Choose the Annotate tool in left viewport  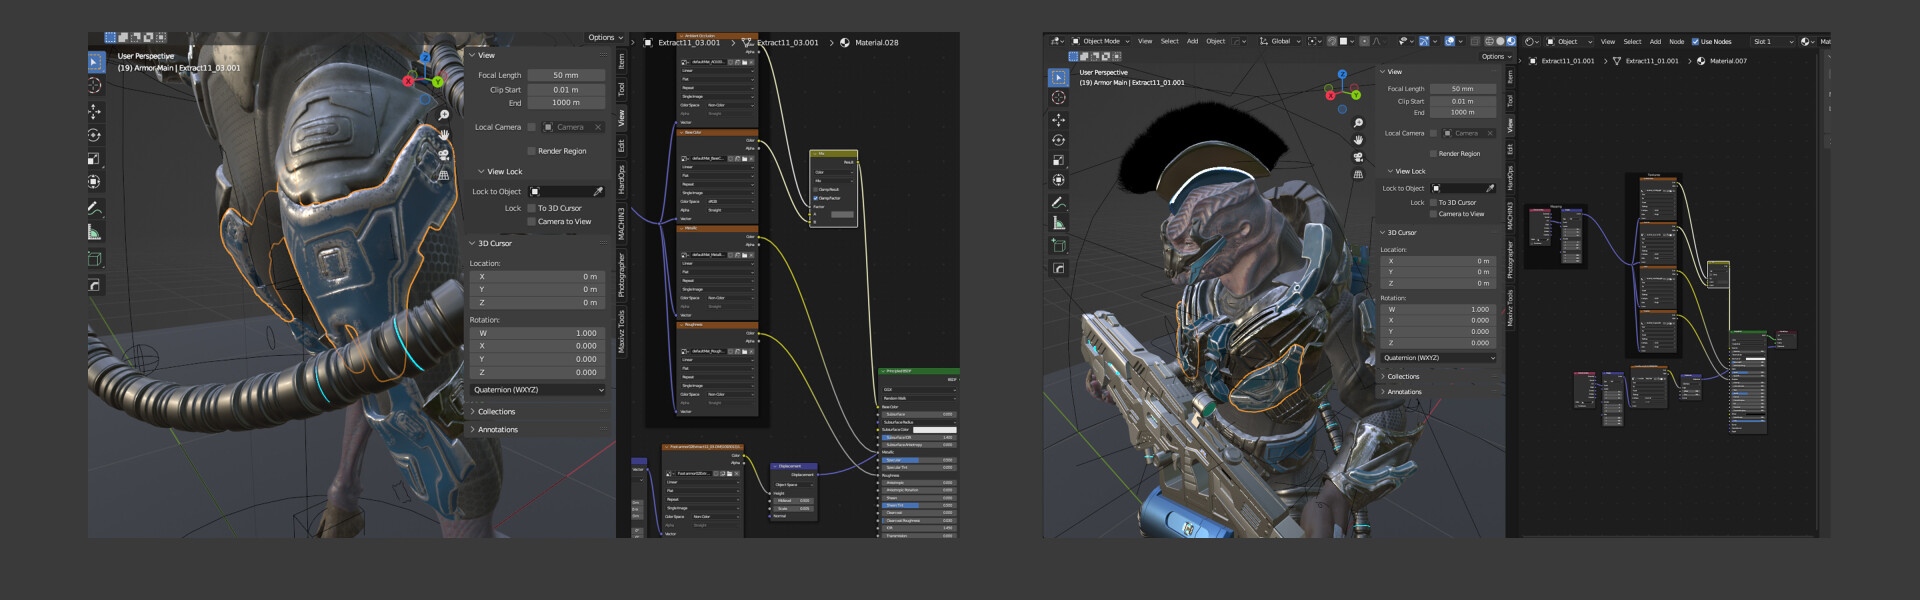click(x=94, y=209)
